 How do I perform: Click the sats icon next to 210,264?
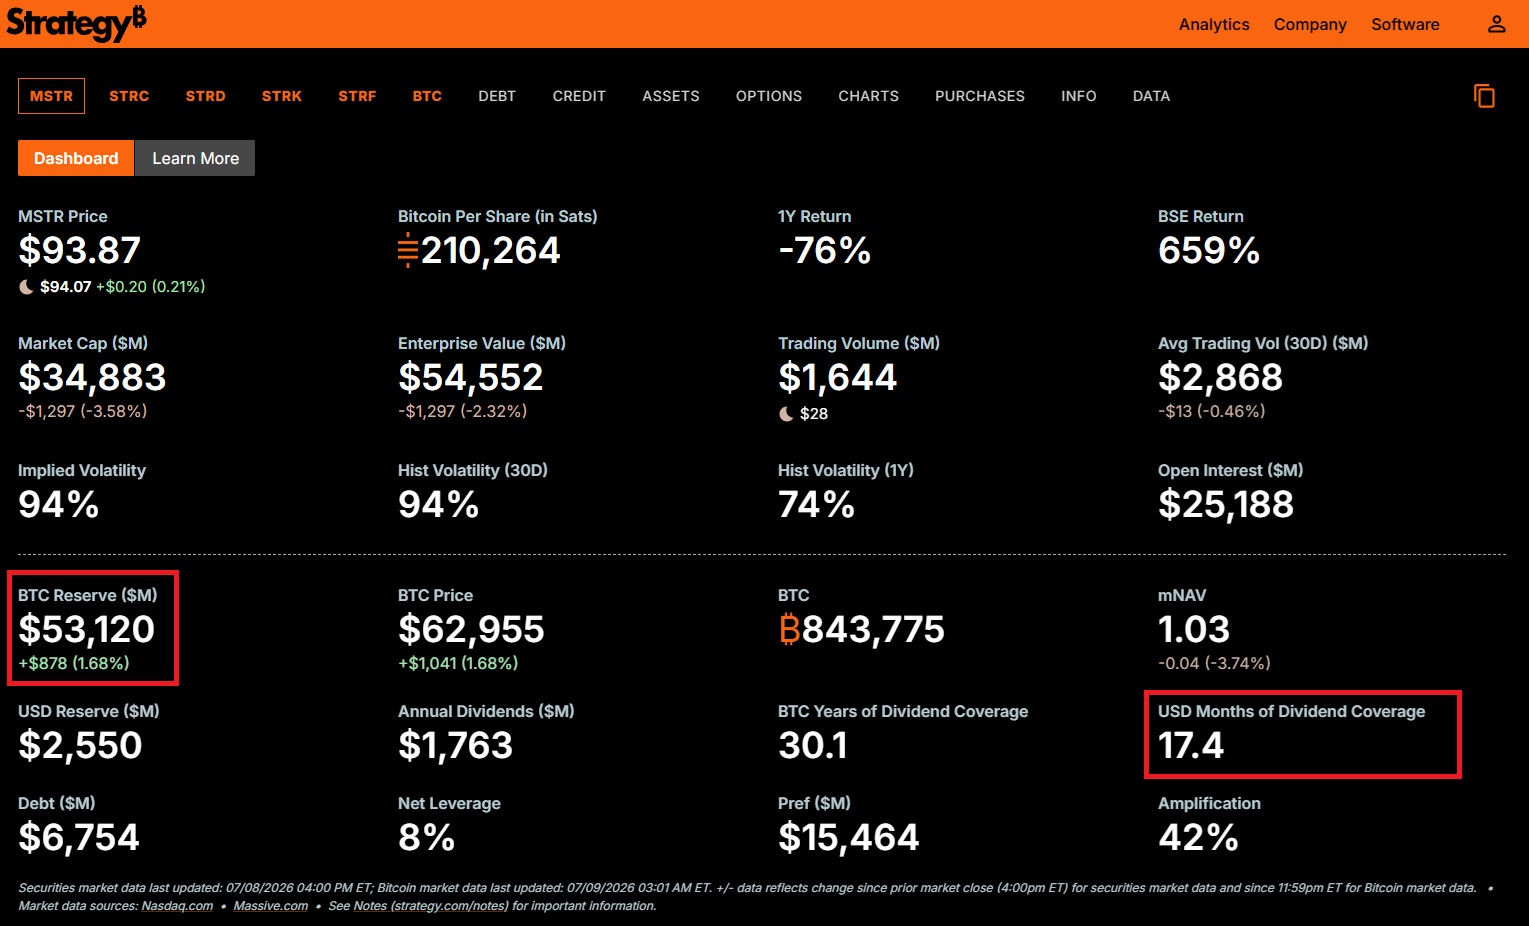(x=408, y=250)
